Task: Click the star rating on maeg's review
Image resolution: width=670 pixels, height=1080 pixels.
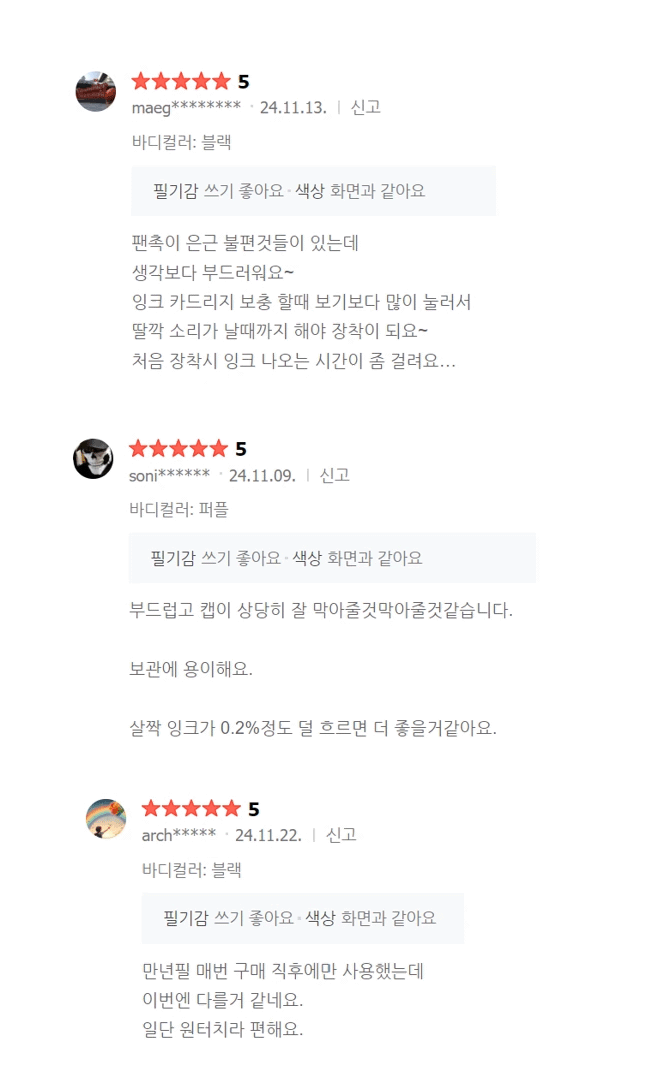Action: [181, 82]
